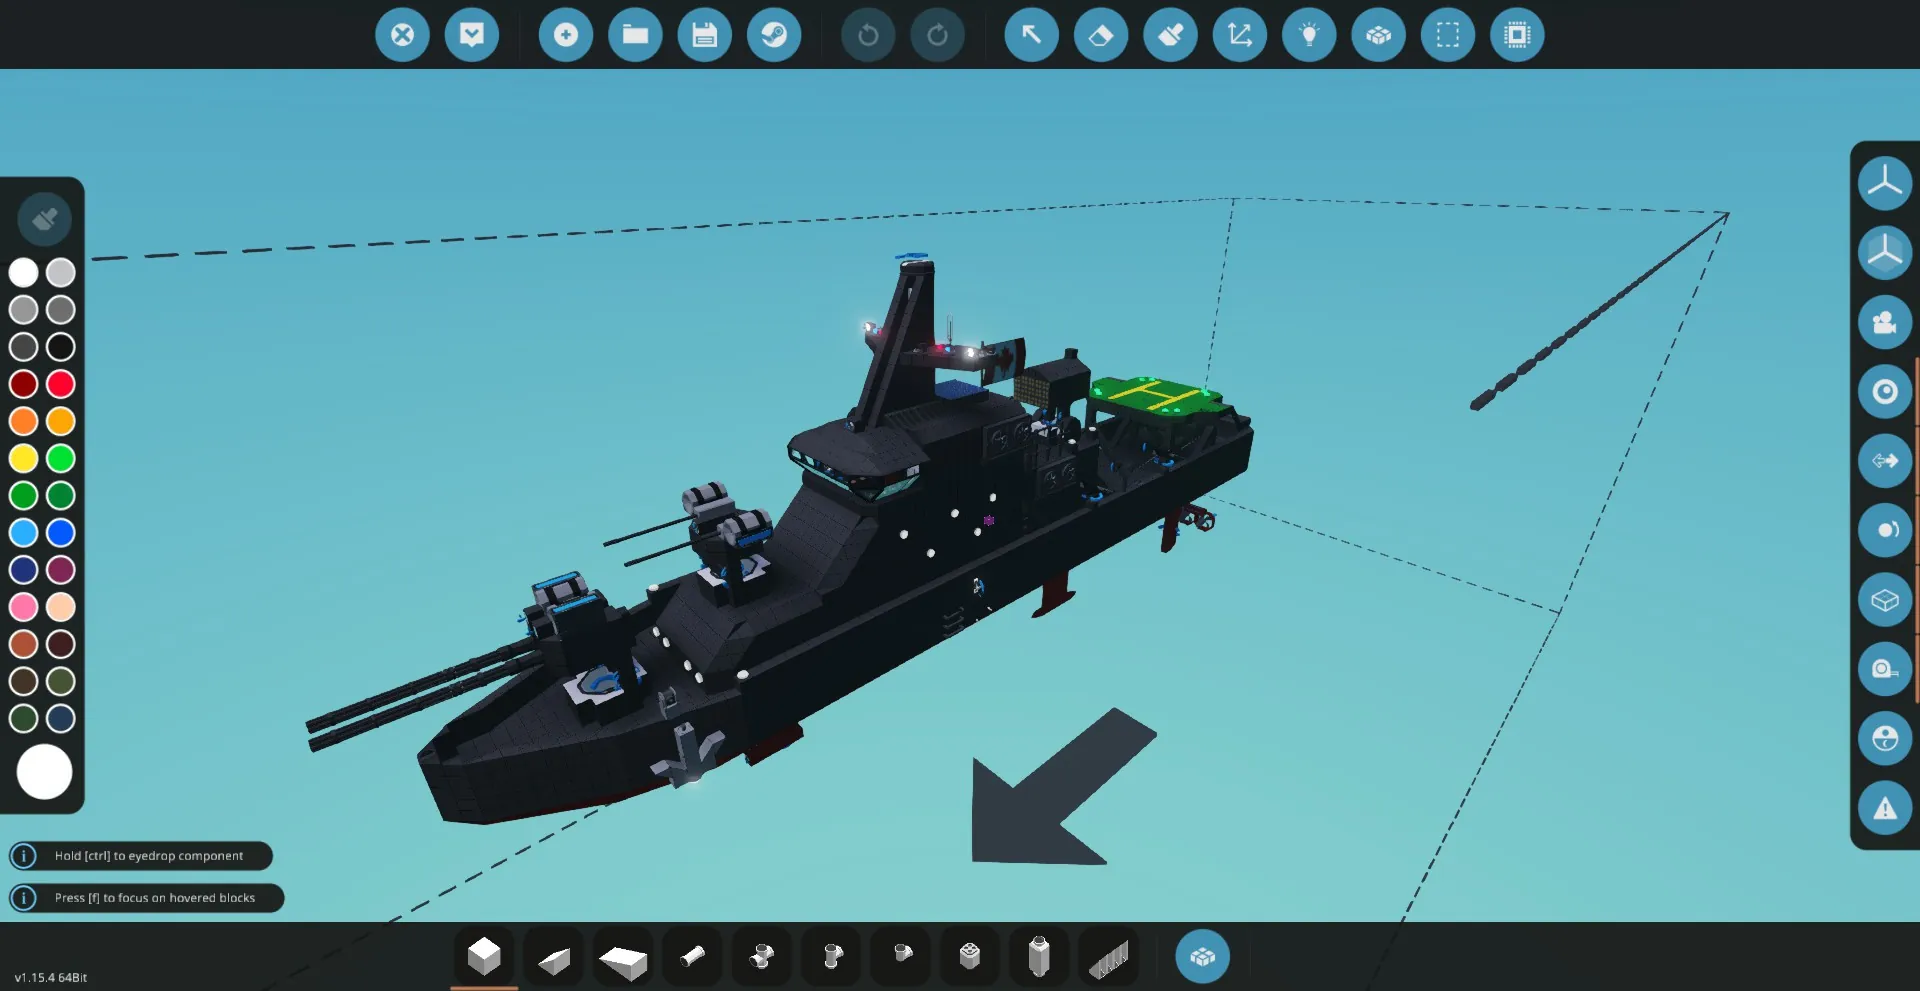Image resolution: width=1920 pixels, height=991 pixels.
Task: Open the measuring tape tool
Action: pyautogui.click(x=1884, y=669)
